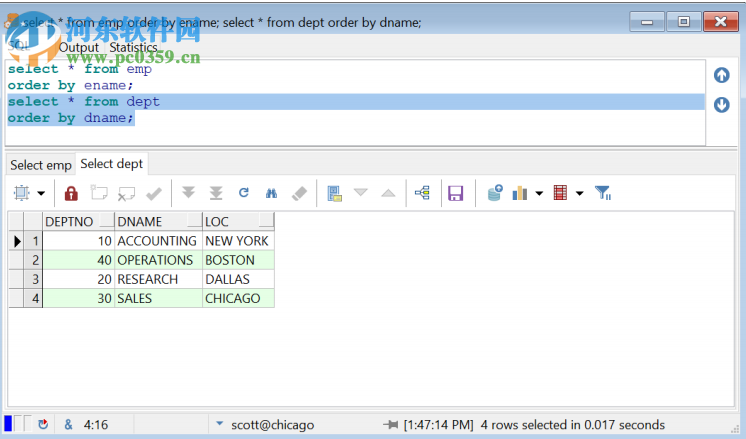Switch to single record view icon
Screen dimensions: 746x439
click(334, 193)
